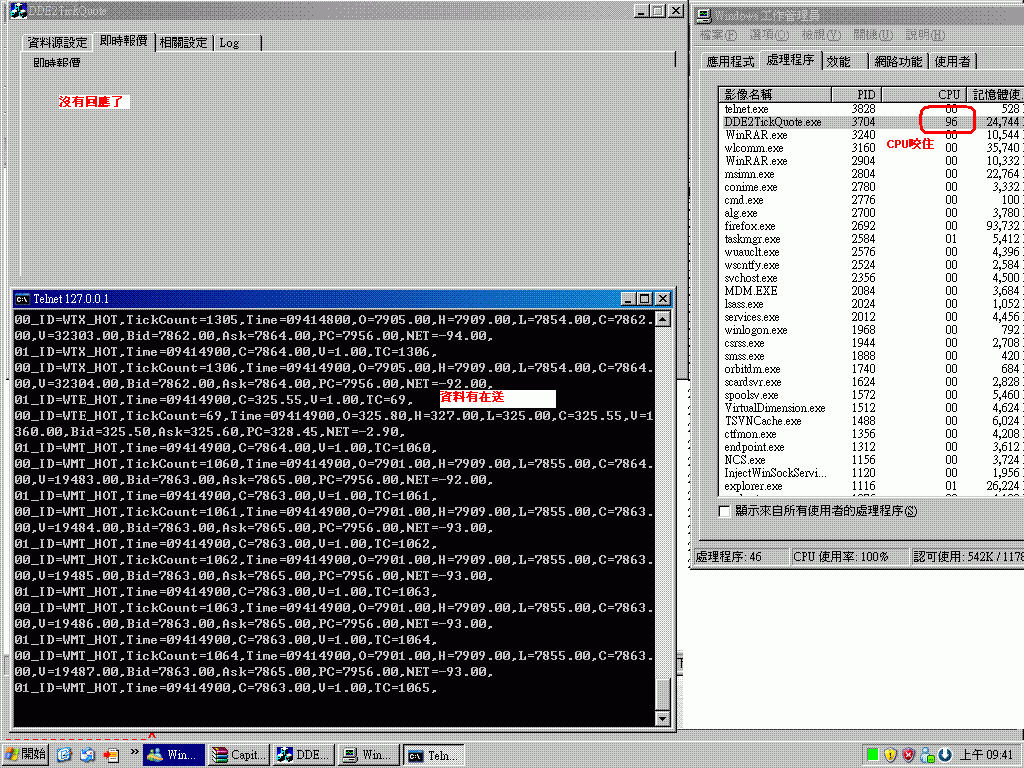
Task: Toggle 顯示來自所有使用者的處理程序 checkbox
Action: (724, 511)
